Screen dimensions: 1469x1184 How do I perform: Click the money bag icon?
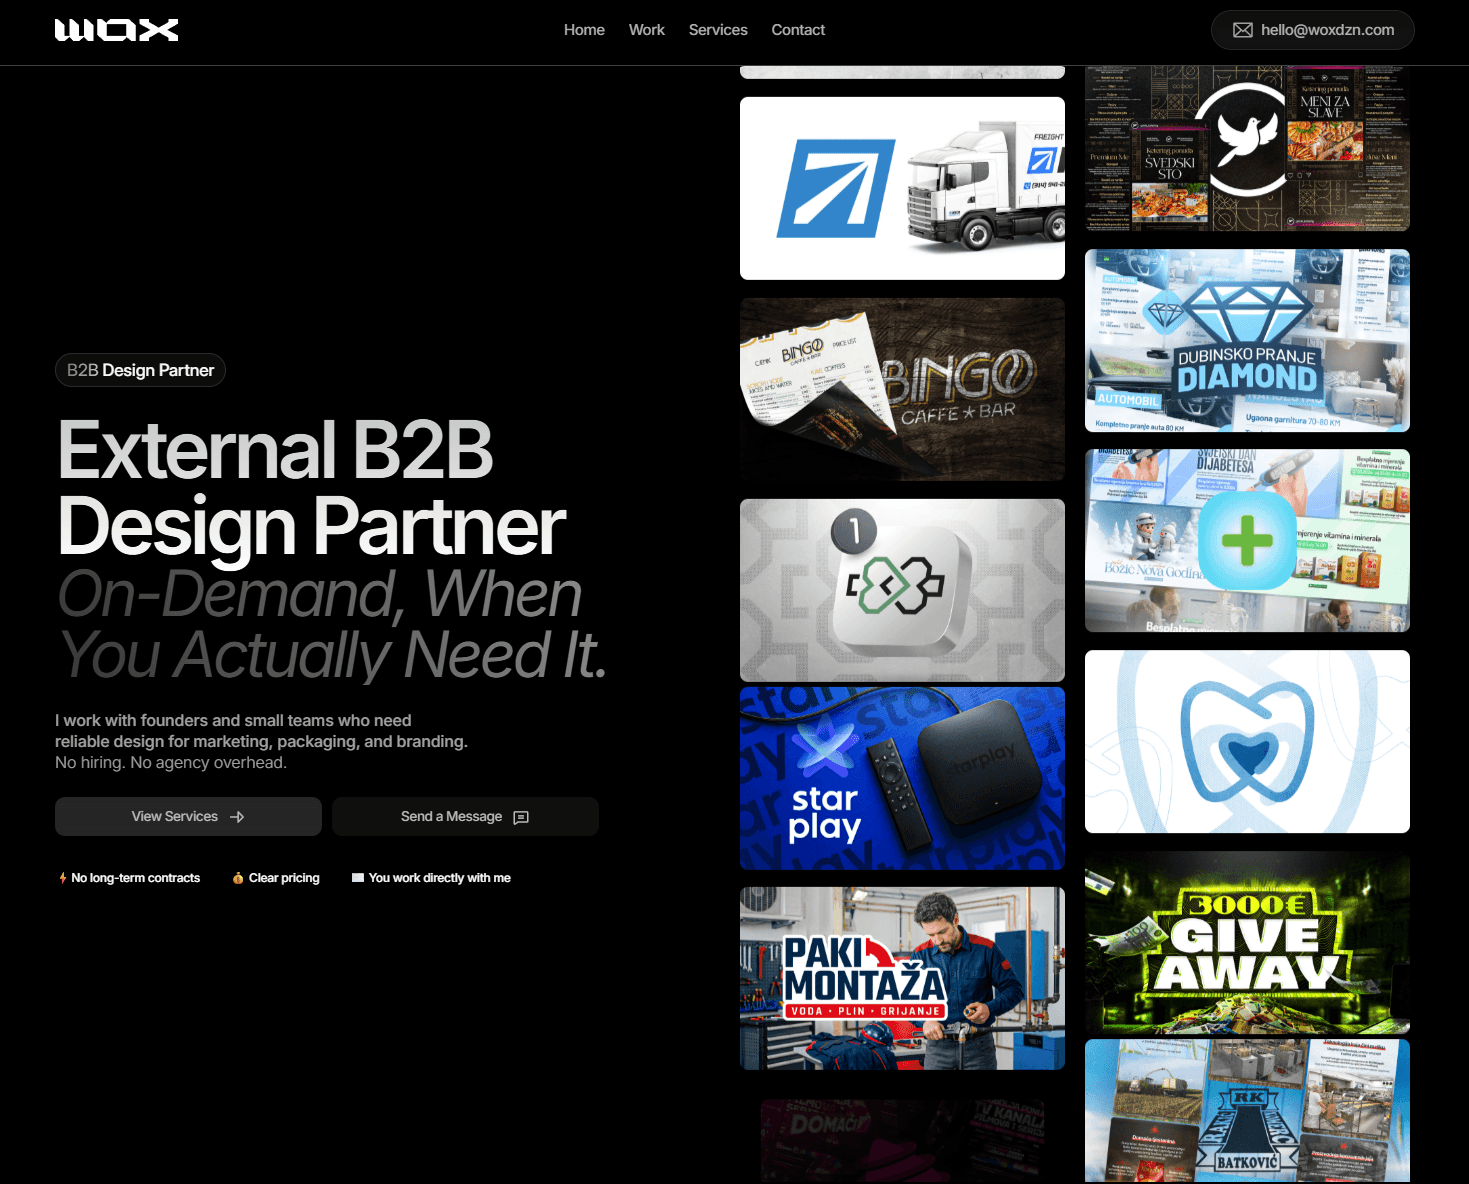pos(238,878)
